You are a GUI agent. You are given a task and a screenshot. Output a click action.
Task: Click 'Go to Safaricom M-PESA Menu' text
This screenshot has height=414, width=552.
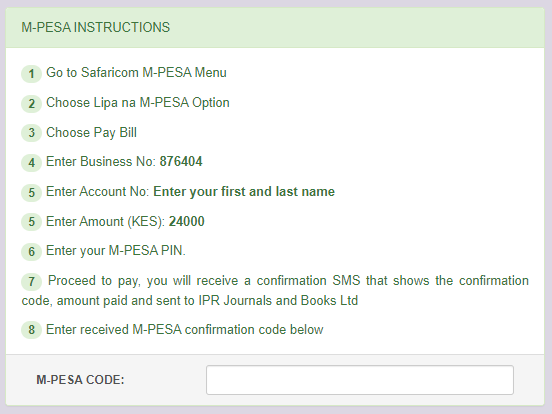click(x=136, y=73)
